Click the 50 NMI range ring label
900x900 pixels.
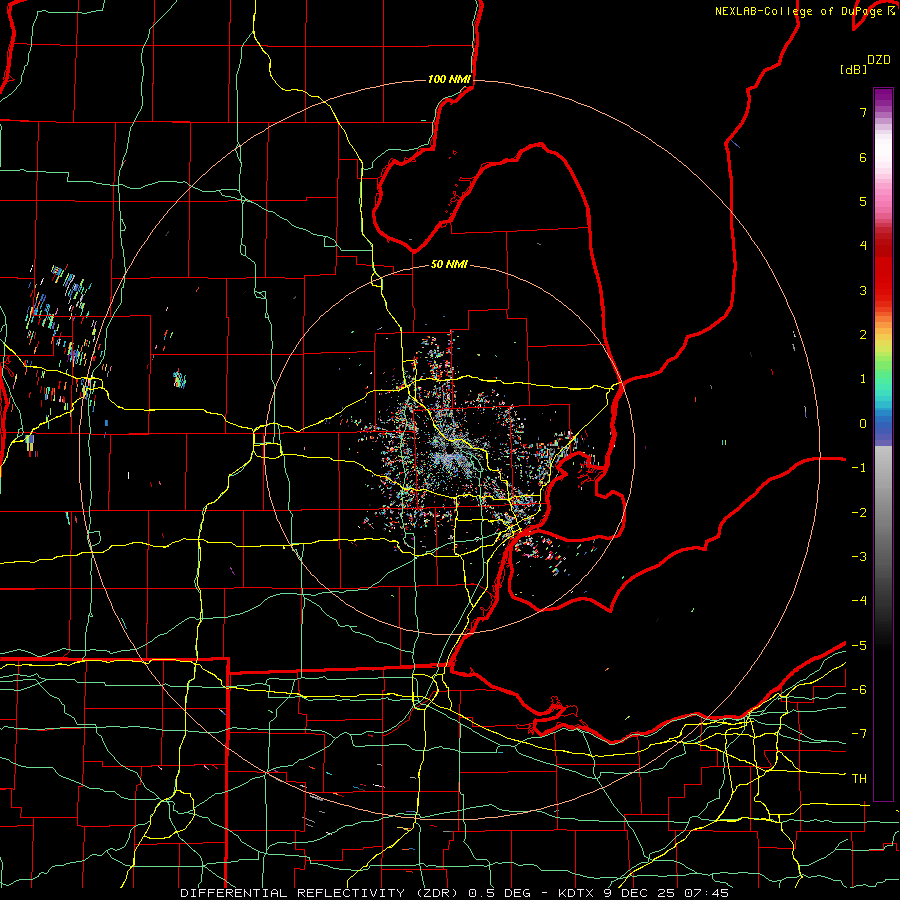(449, 264)
